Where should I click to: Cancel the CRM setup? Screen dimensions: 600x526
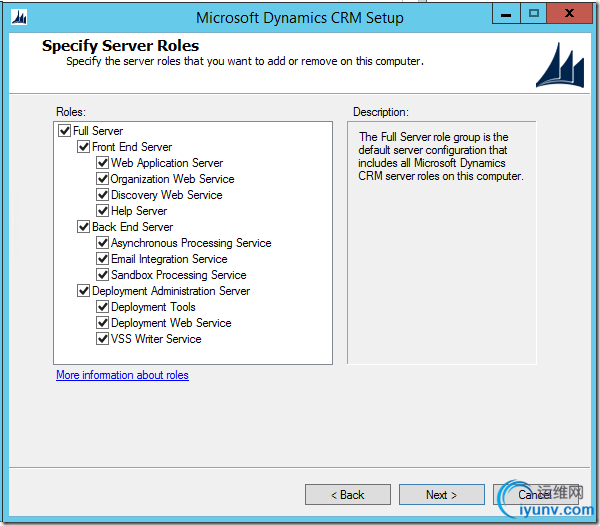(536, 495)
